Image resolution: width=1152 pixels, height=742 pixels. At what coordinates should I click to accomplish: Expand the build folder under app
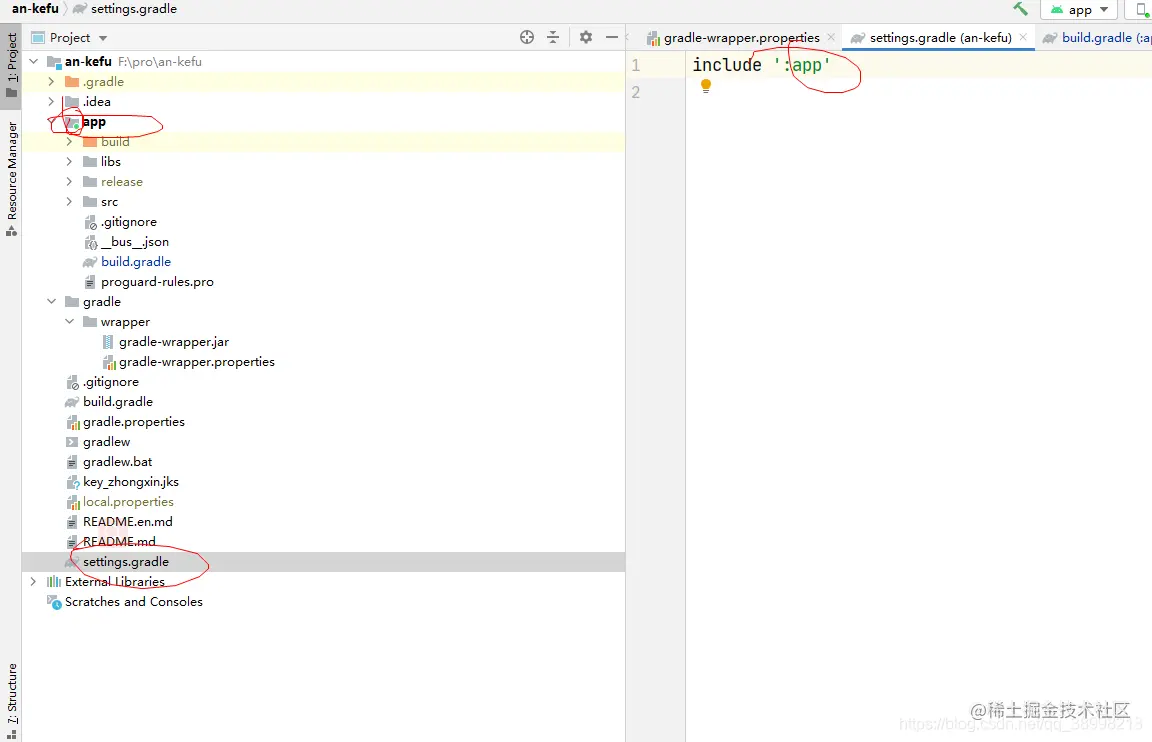(x=70, y=141)
